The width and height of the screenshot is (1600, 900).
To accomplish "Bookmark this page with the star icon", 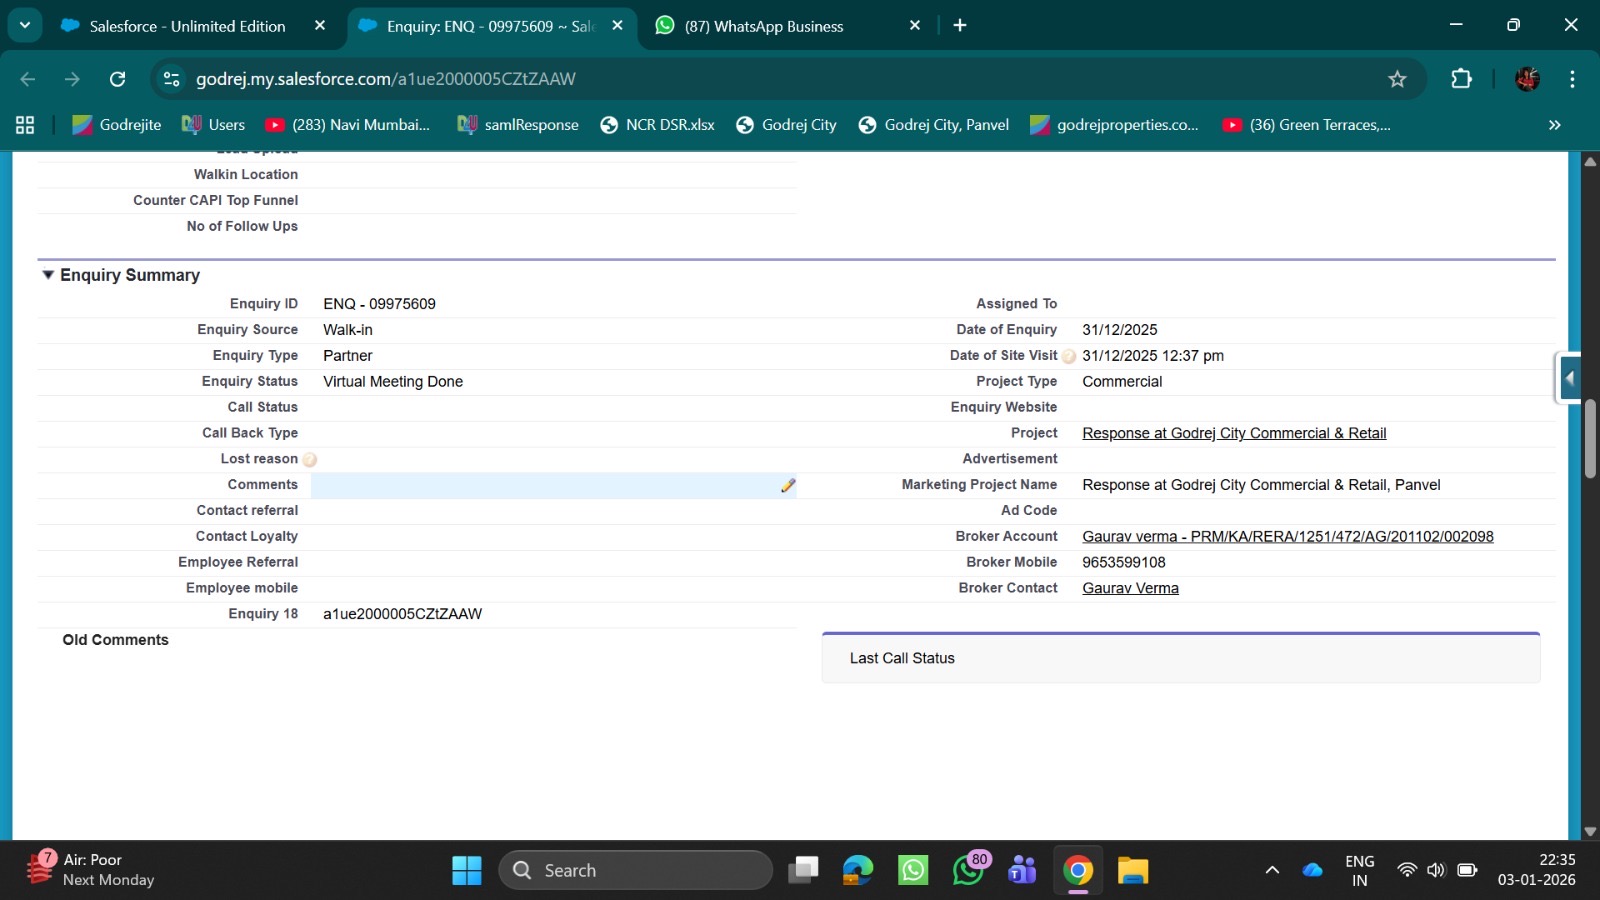I will pos(1397,79).
